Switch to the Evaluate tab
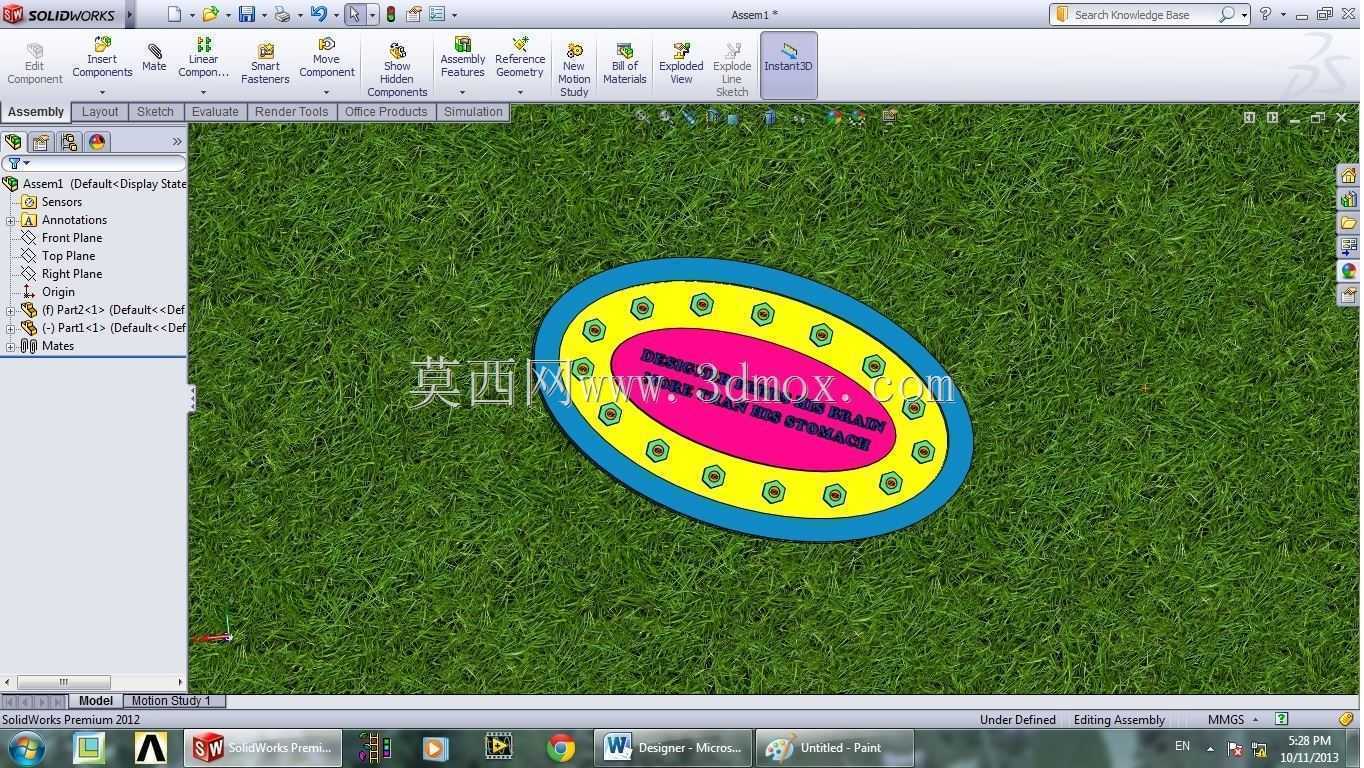 (215, 112)
